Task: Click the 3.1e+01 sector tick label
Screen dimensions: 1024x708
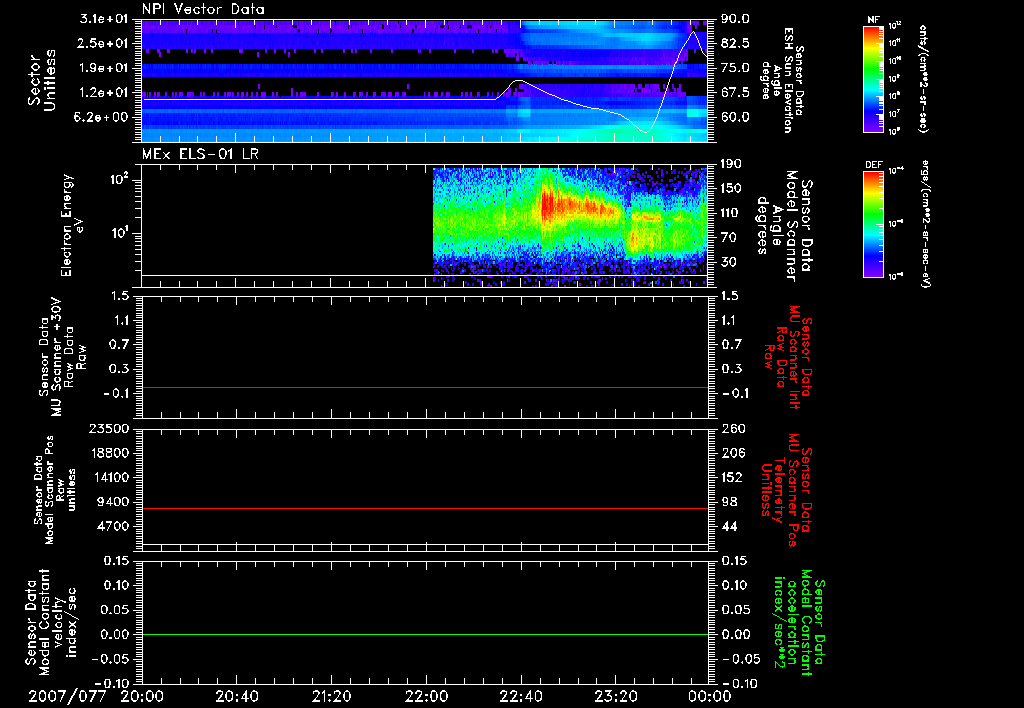Action: pyautogui.click(x=105, y=19)
